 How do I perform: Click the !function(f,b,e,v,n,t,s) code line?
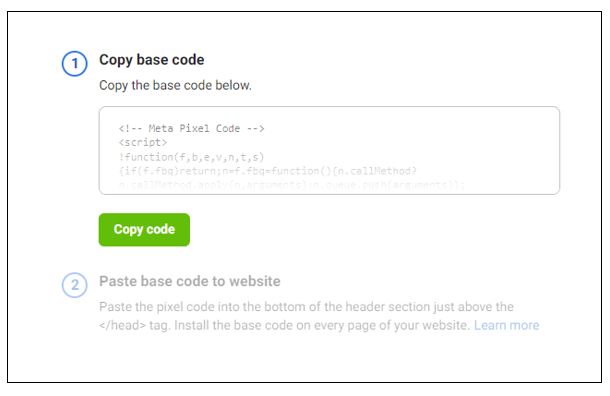[191, 157]
